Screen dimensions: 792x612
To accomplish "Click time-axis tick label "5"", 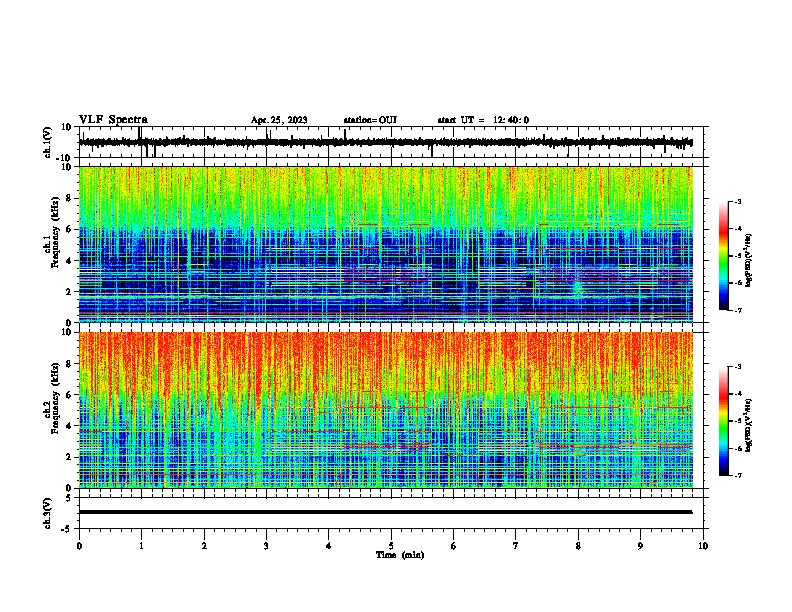I will click(391, 546).
